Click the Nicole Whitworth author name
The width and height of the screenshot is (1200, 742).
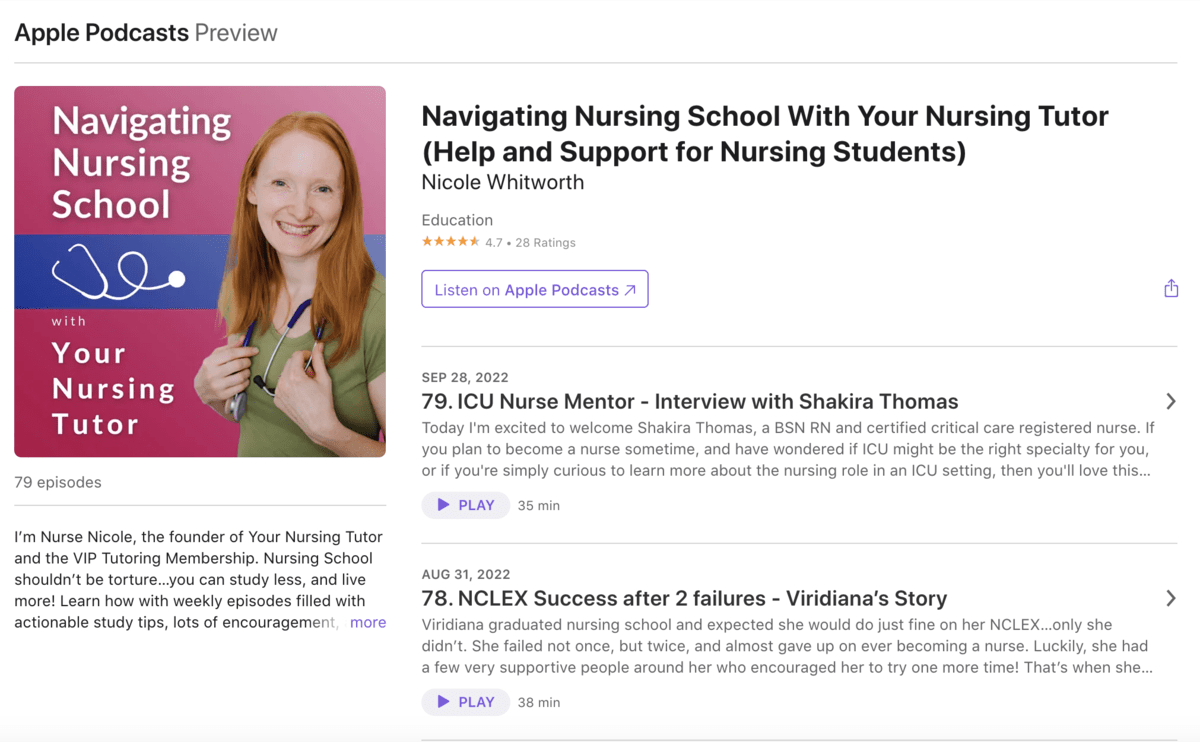click(x=502, y=182)
